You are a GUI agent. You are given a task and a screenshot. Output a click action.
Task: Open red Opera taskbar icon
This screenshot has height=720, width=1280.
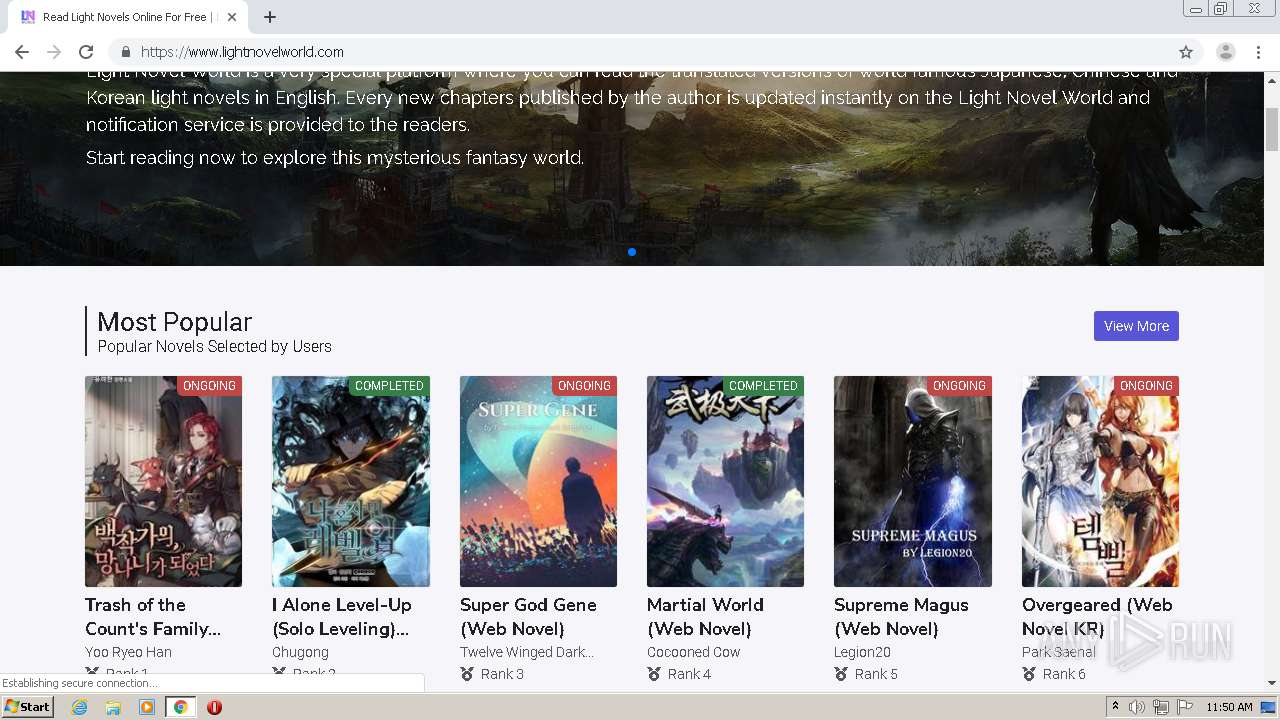(x=214, y=707)
